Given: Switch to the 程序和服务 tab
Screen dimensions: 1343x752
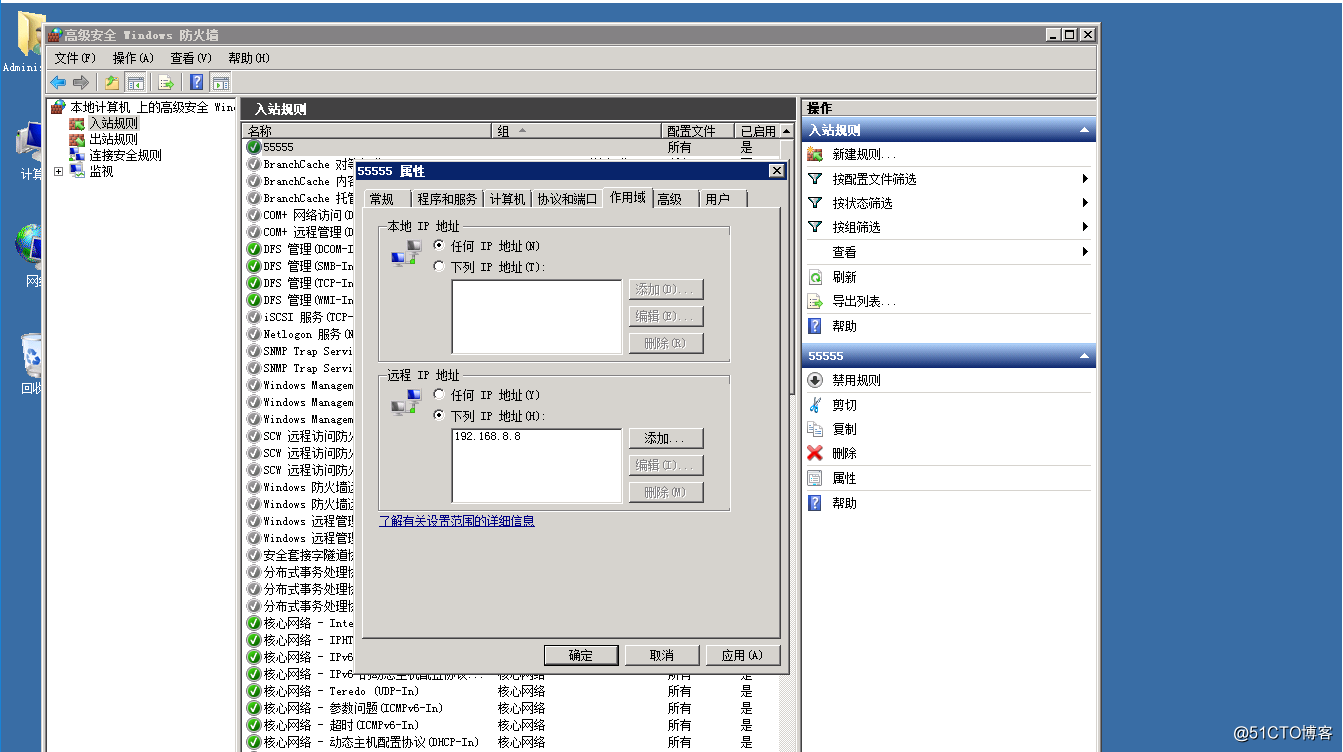Looking at the screenshot, I should point(447,199).
